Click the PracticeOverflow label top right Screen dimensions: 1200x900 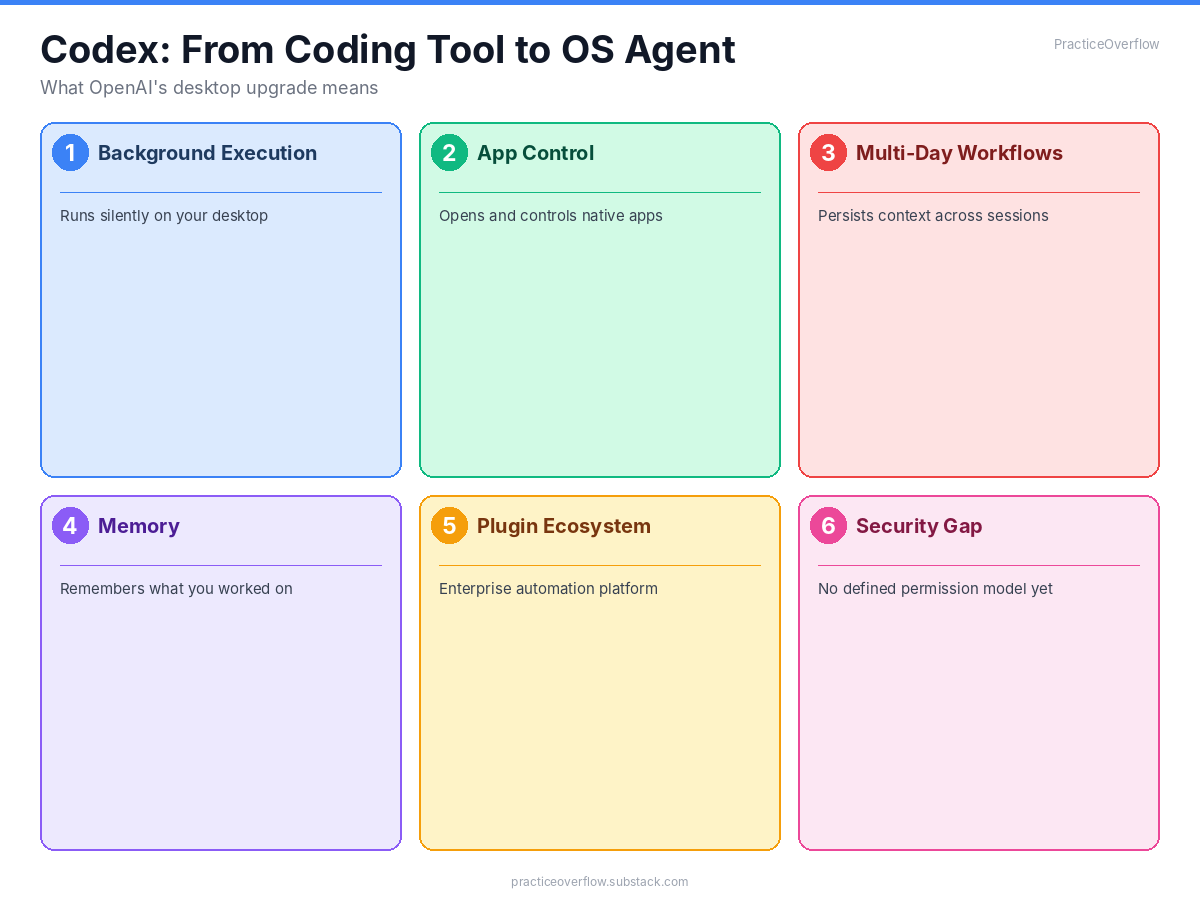point(1106,44)
